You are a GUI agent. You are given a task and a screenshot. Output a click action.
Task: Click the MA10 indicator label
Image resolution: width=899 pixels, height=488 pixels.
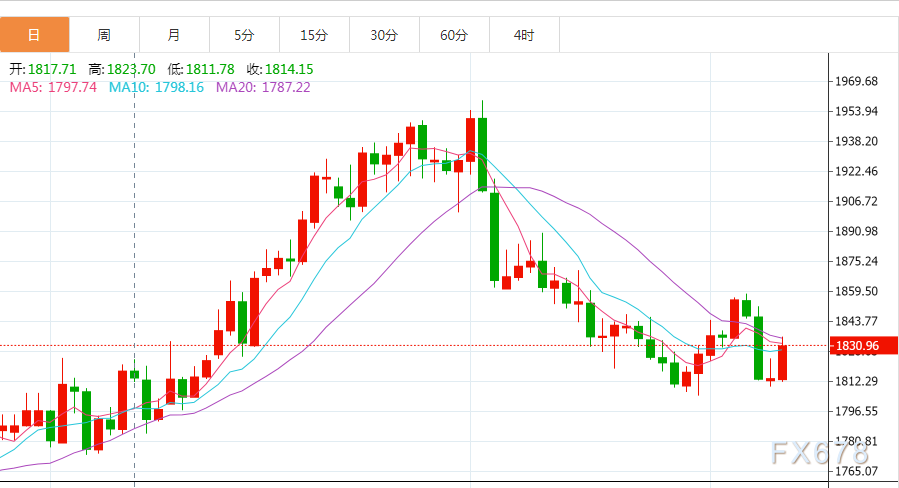click(x=157, y=87)
